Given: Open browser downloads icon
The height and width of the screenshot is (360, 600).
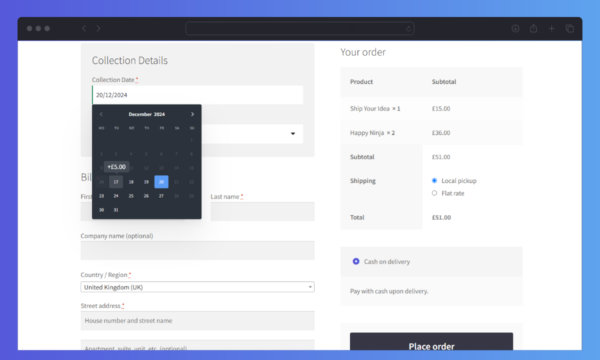Looking at the screenshot, I should pos(515,28).
